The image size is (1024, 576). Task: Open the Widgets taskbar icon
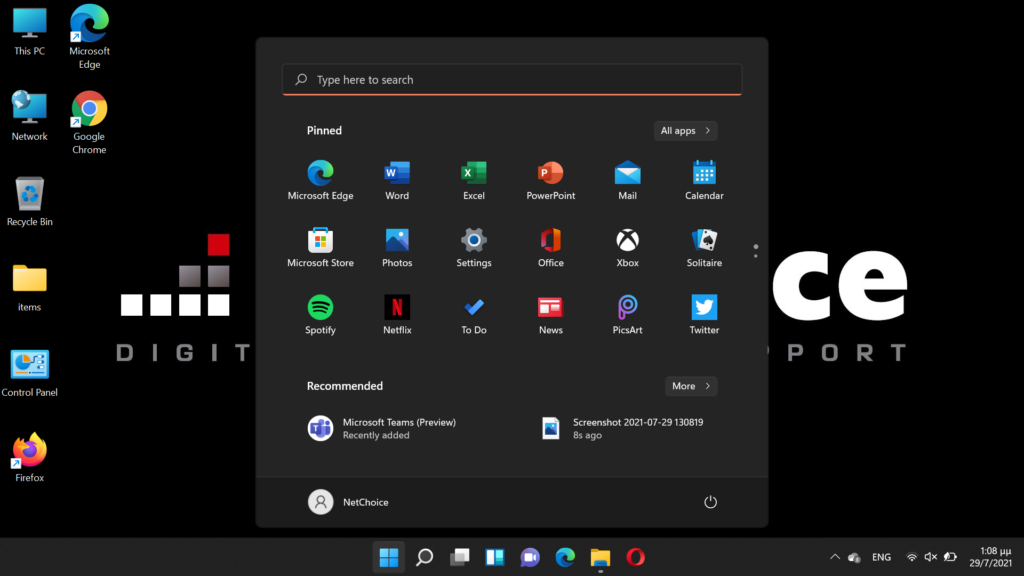[x=495, y=557]
